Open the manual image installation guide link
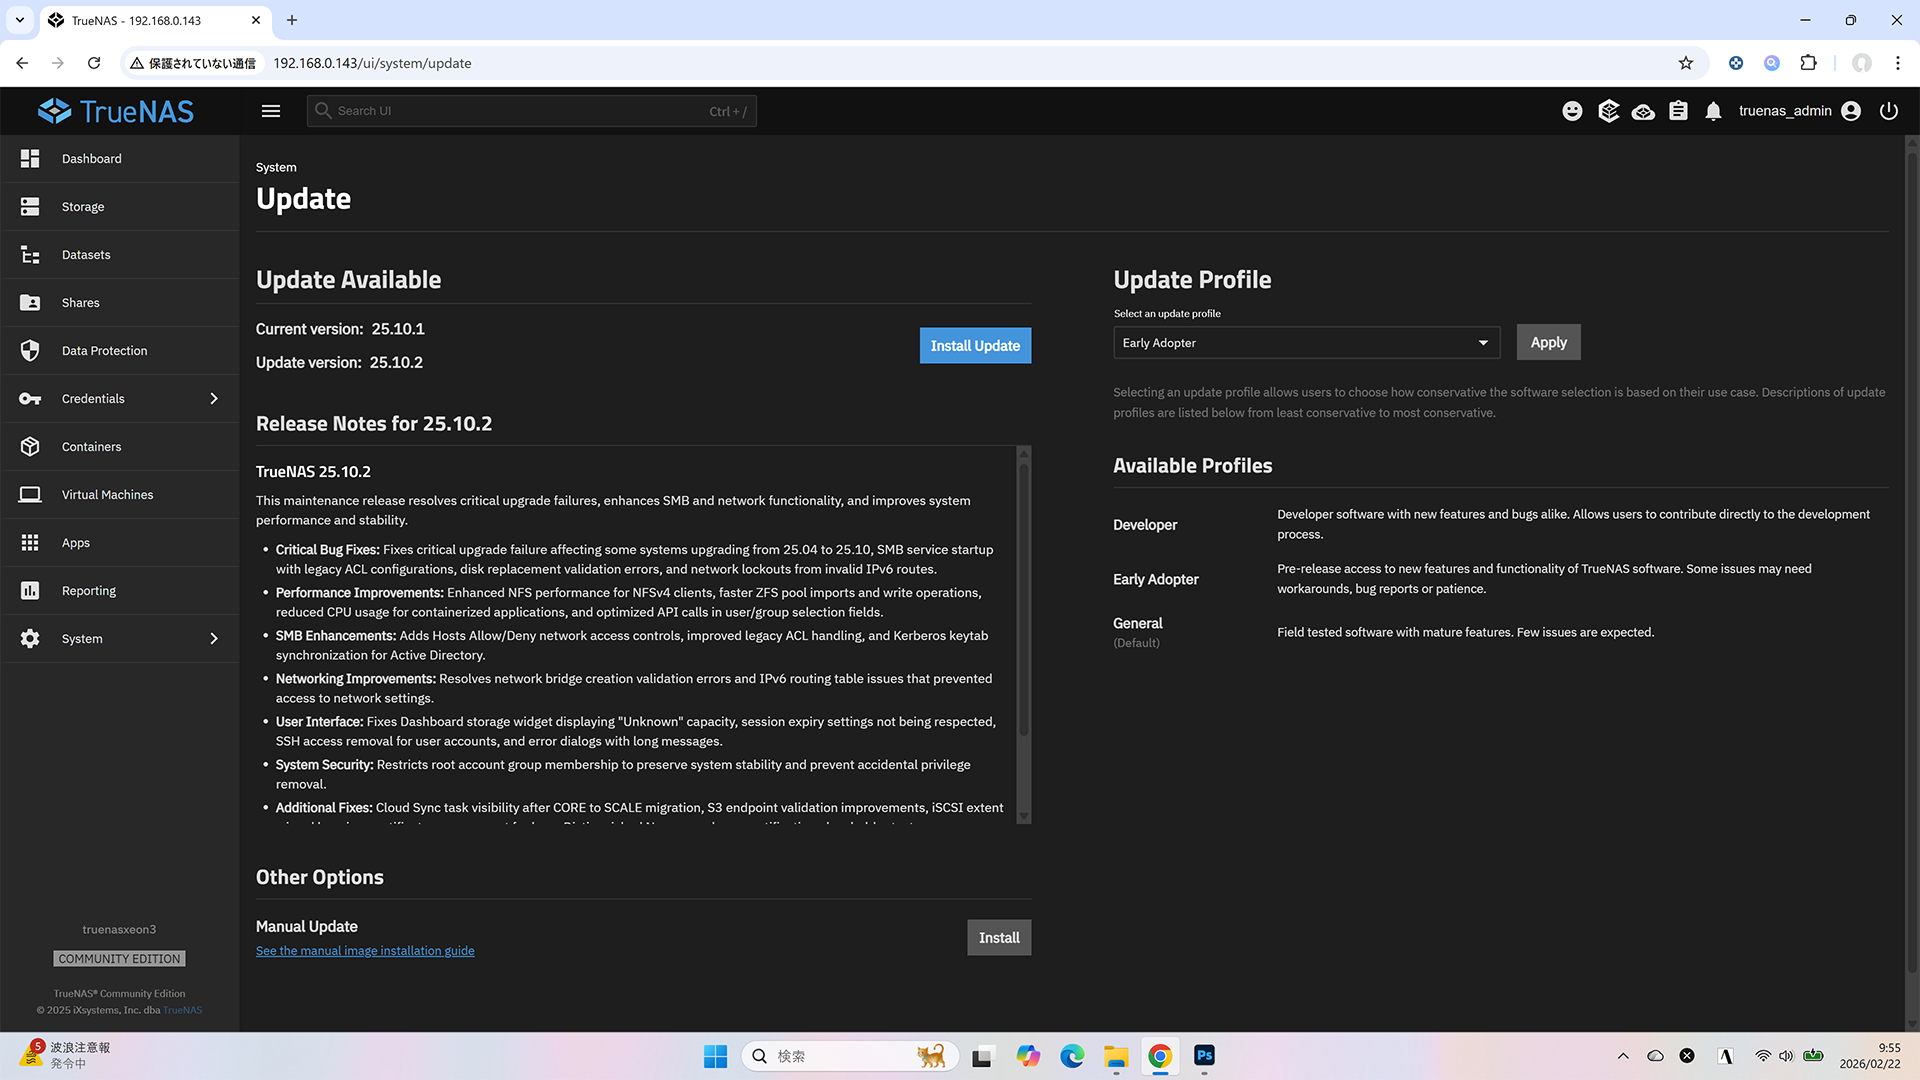1920x1080 pixels. (x=365, y=951)
